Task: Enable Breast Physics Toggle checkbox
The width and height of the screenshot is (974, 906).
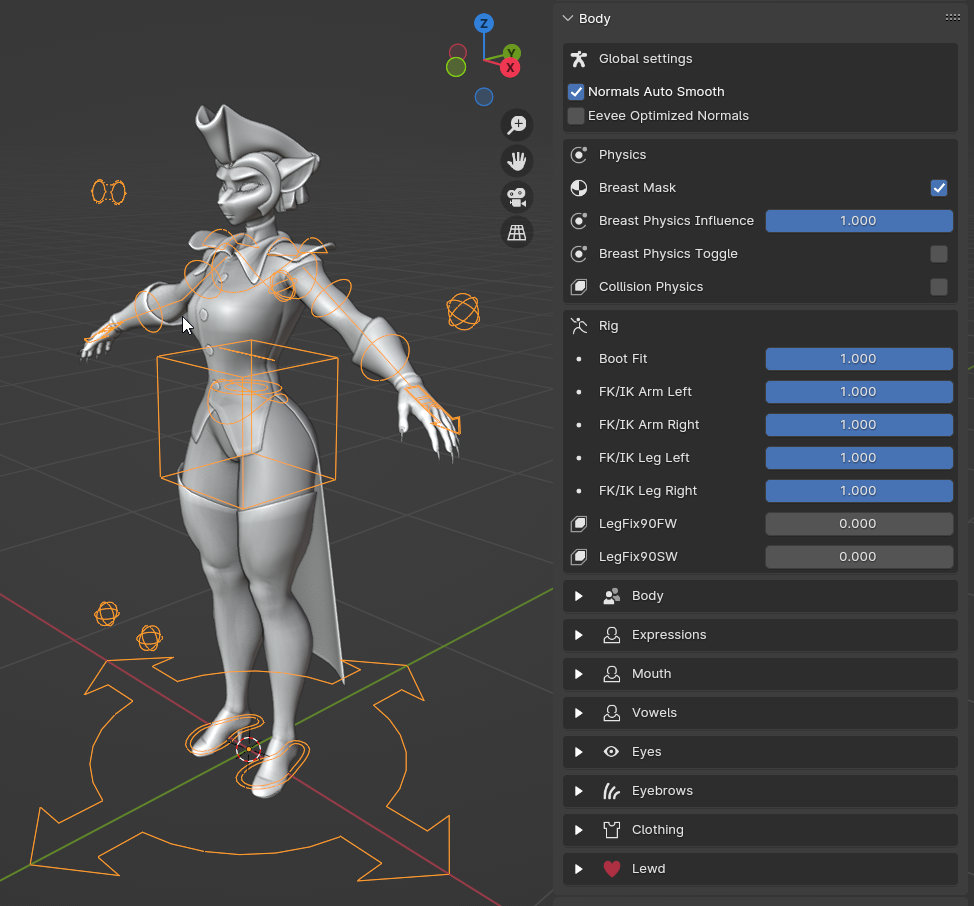Action: coord(939,254)
